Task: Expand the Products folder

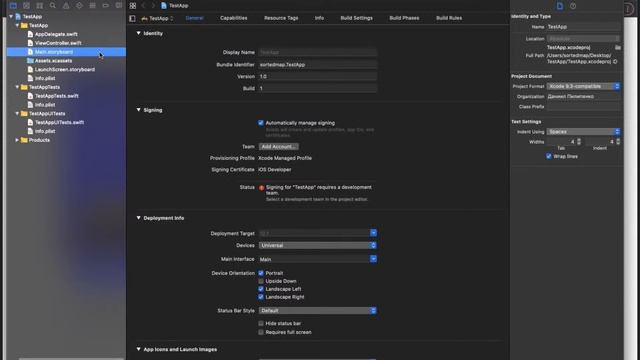Action: [x=17, y=140]
